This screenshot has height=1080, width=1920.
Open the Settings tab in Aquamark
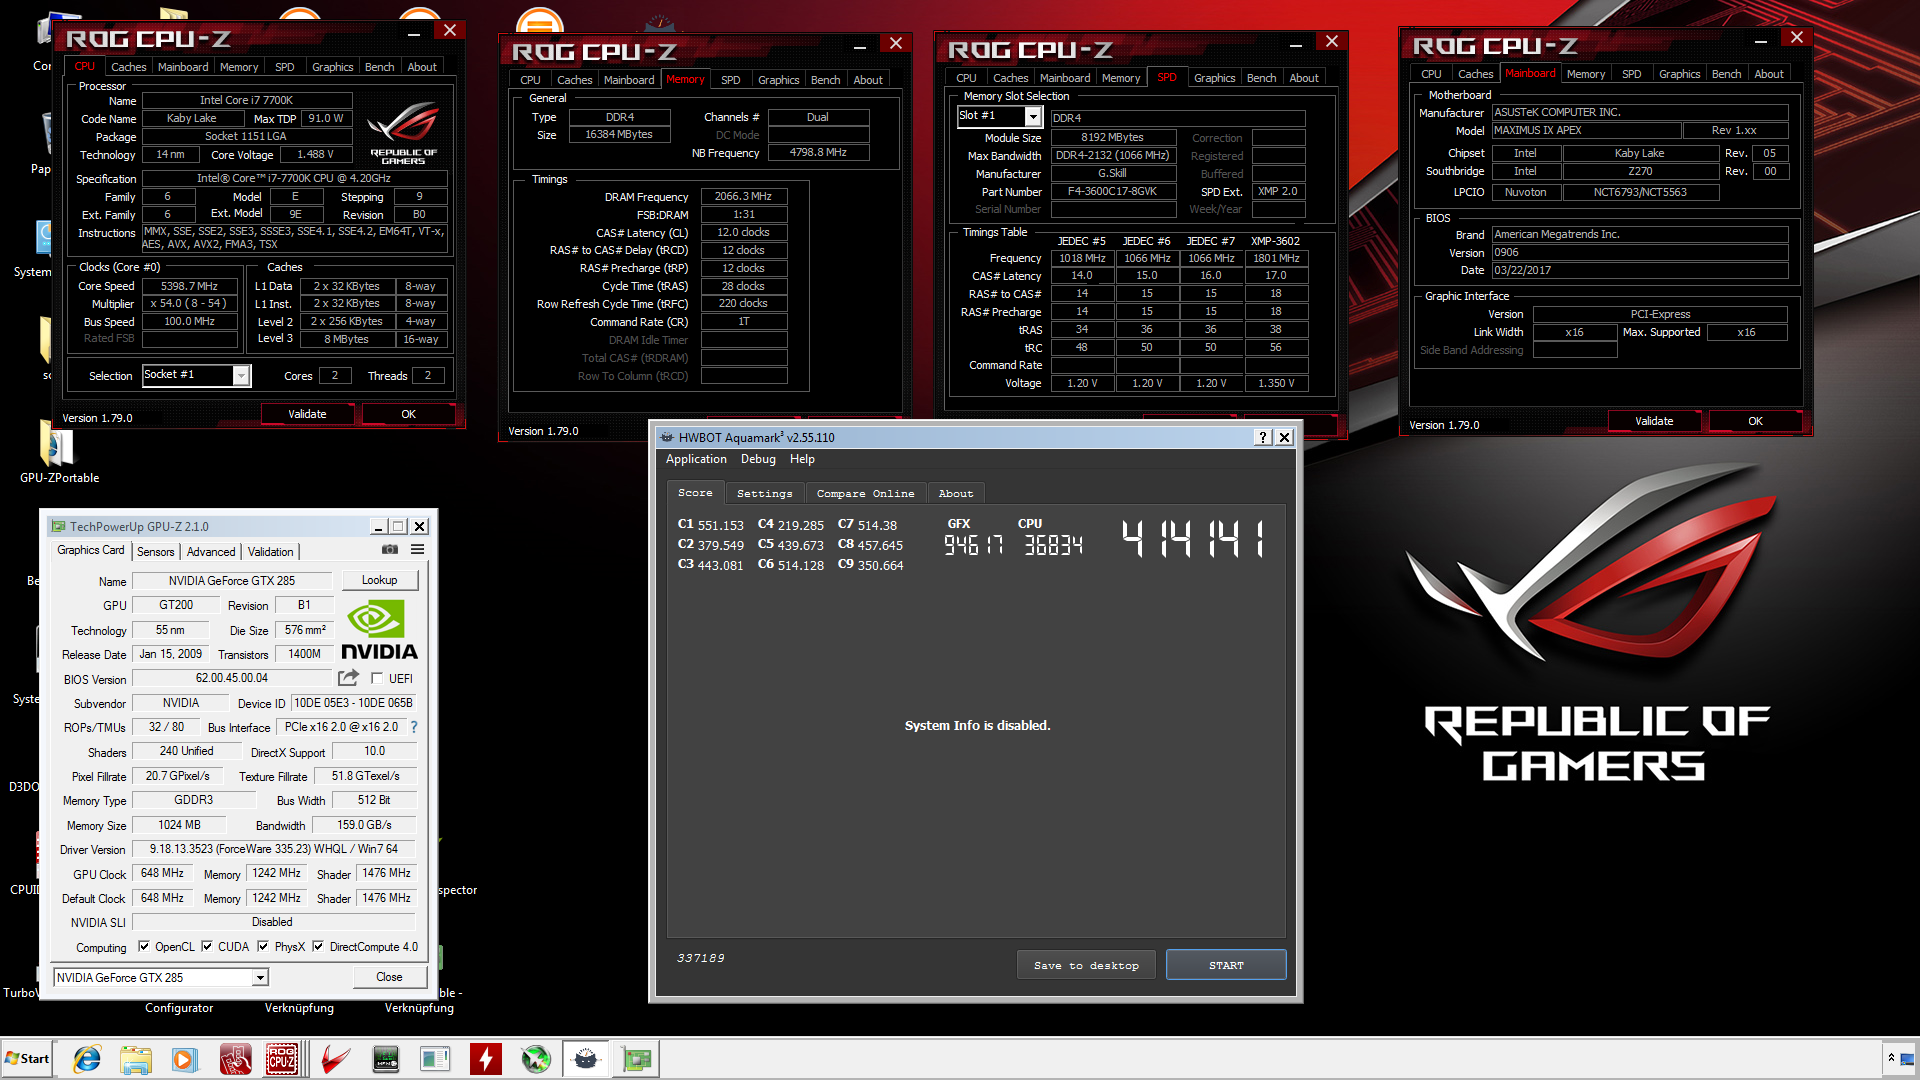[x=764, y=493]
